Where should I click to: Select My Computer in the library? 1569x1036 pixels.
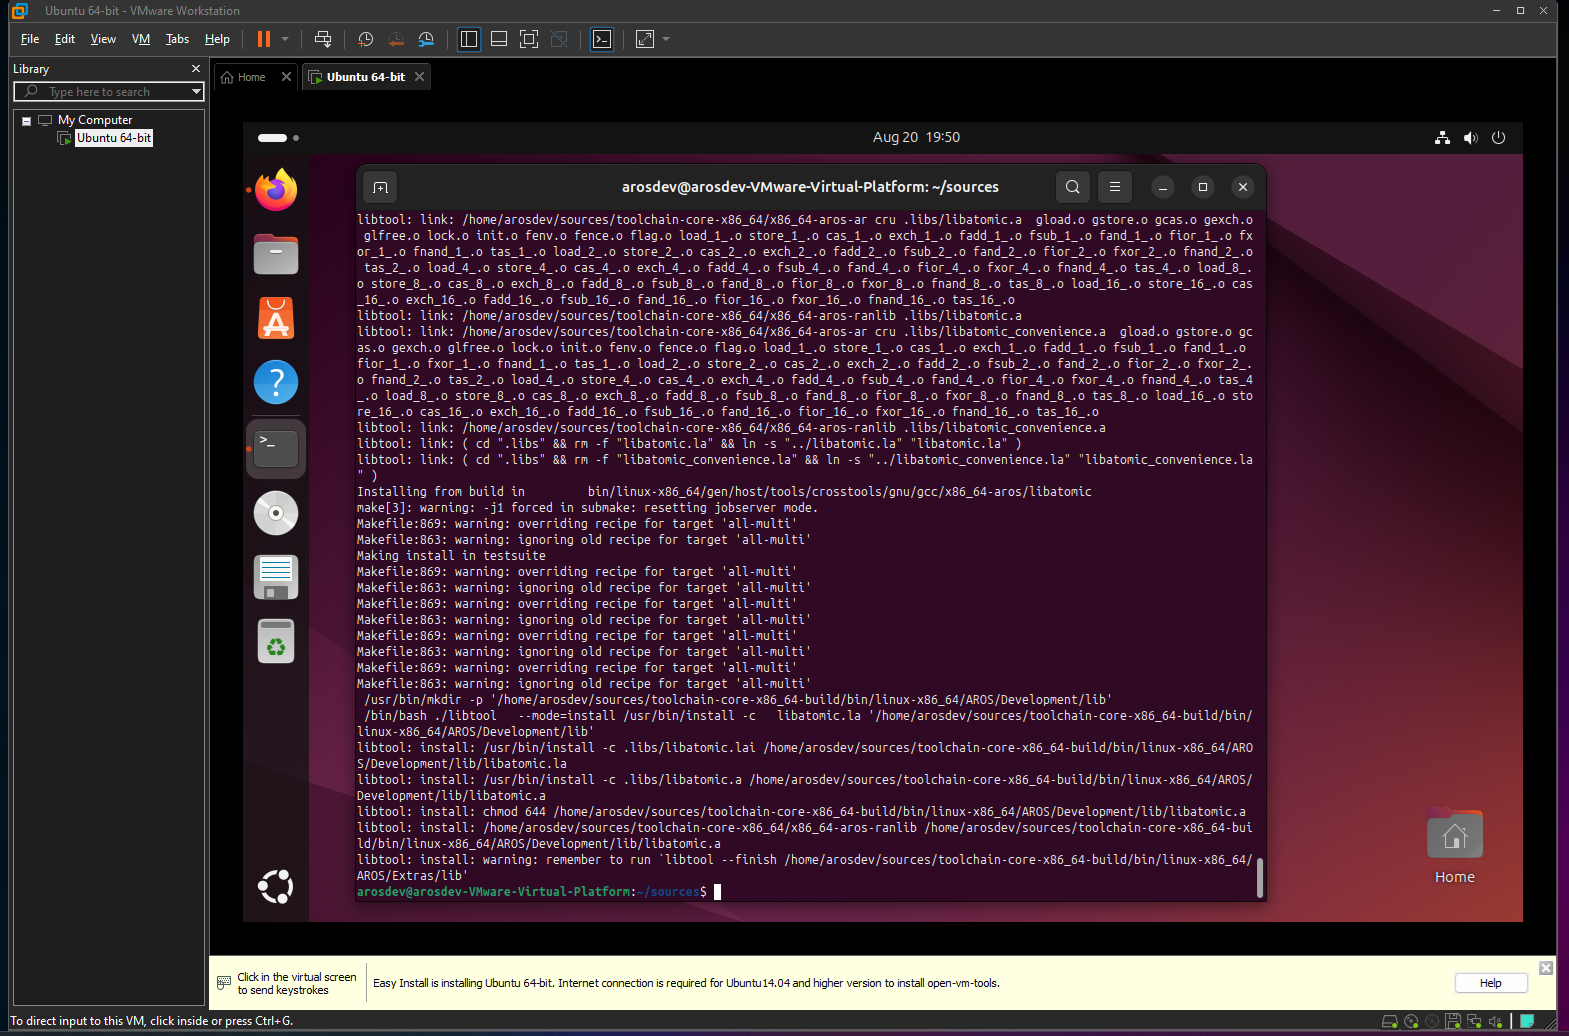point(95,120)
